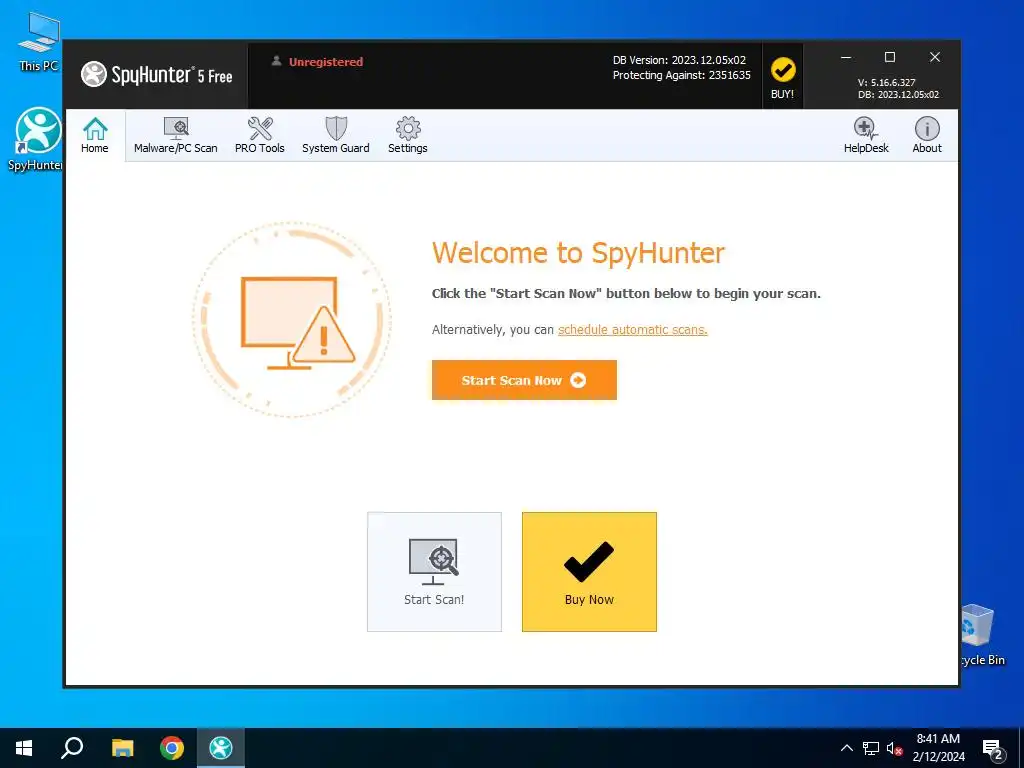Follow the schedule automatic scans link
Image resolution: width=1024 pixels, height=768 pixels.
click(632, 330)
